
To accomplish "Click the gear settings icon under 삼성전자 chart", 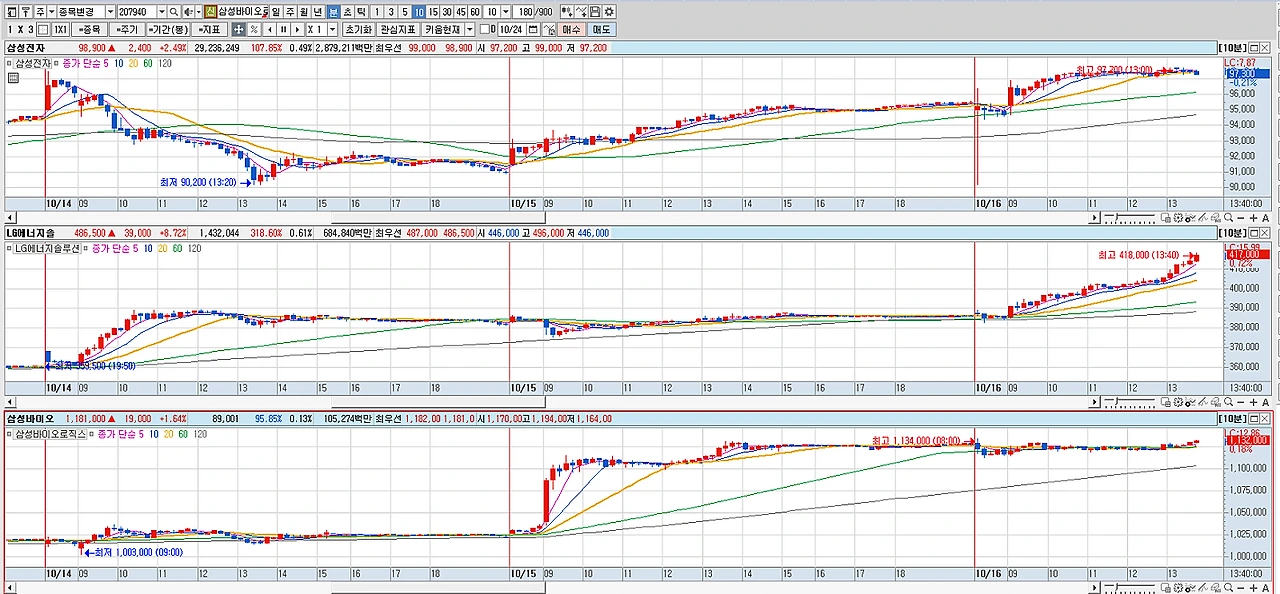I will pyautogui.click(x=1178, y=218).
